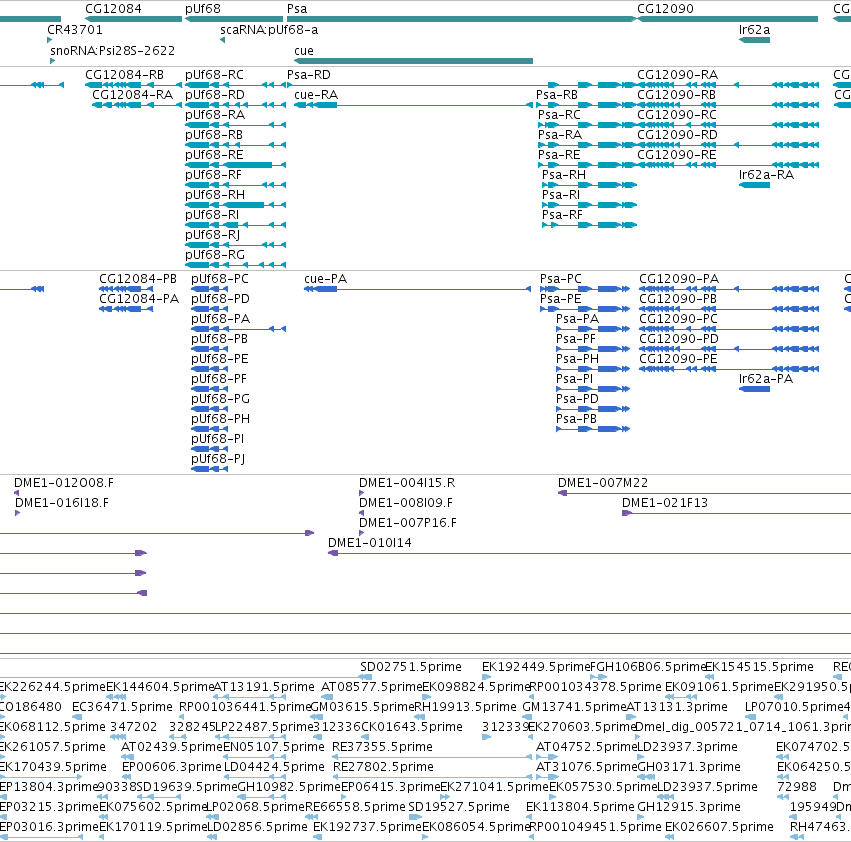Click the Psa-RH transcript label
This screenshot has height=842, width=851.
564,175
